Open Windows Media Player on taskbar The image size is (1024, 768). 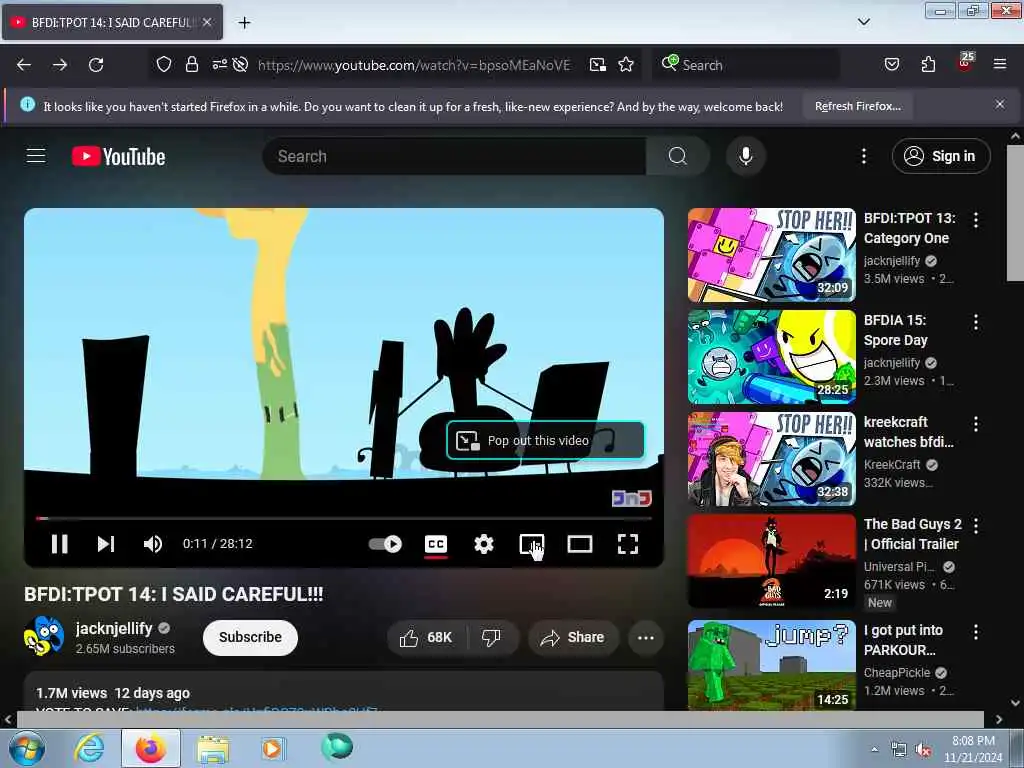point(272,748)
